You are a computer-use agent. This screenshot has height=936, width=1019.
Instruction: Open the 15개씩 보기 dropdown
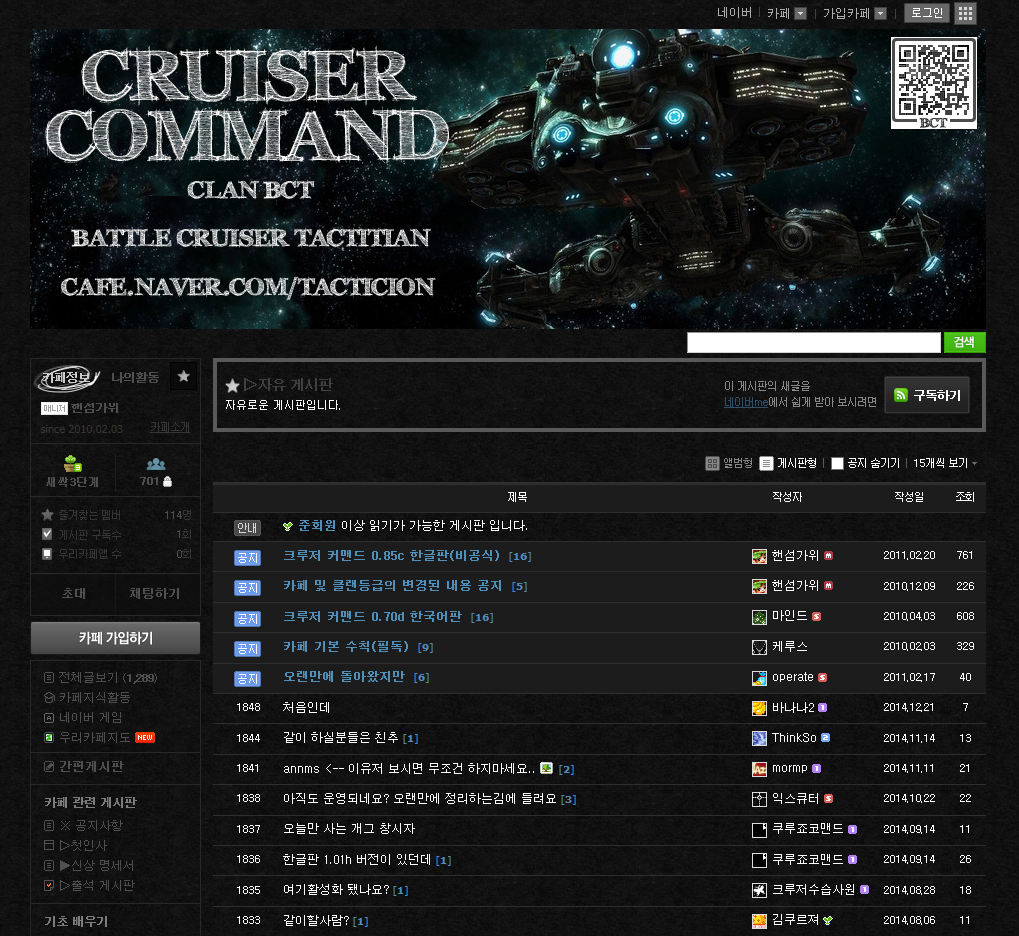(x=945, y=463)
